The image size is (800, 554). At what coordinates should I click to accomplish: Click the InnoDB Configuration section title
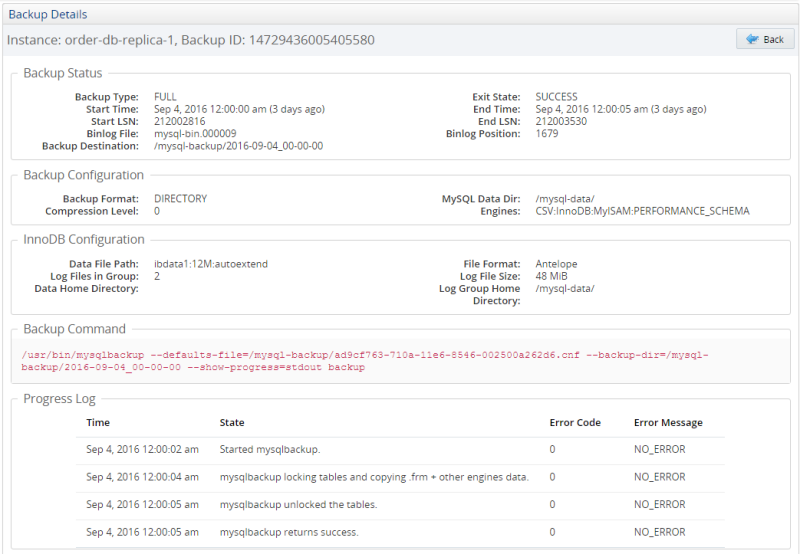coord(84,239)
